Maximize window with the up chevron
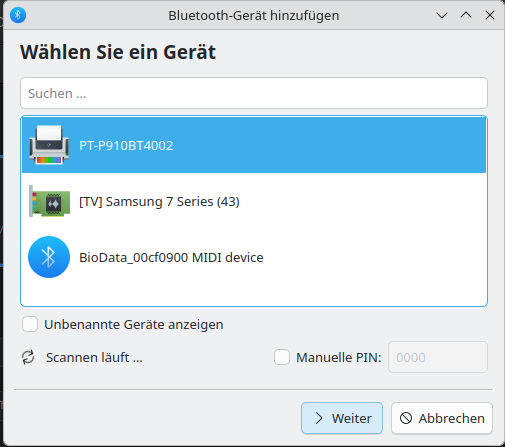Image resolution: width=505 pixels, height=447 pixels. [466, 15]
